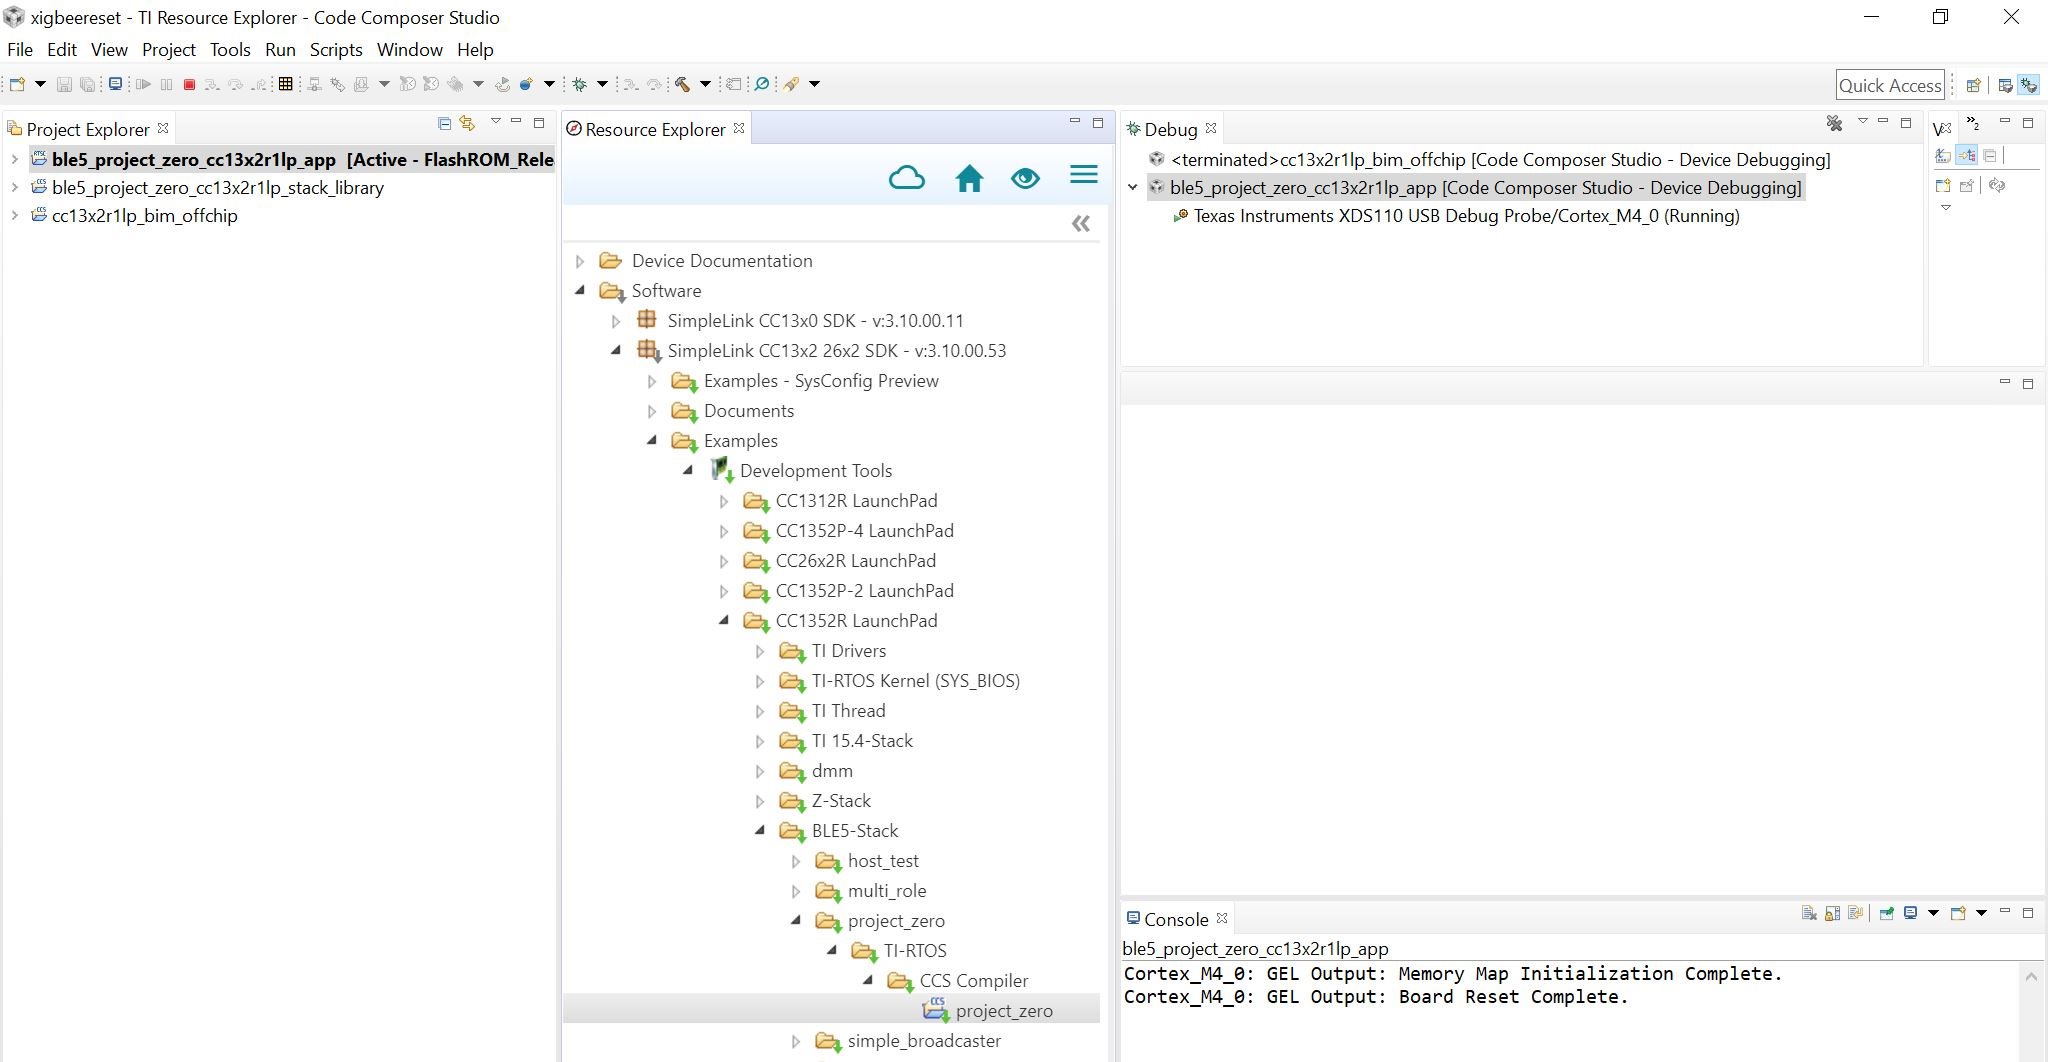Viewport: 2048px width, 1062px height.
Task: Expand TI Drivers folder
Action: click(x=760, y=651)
